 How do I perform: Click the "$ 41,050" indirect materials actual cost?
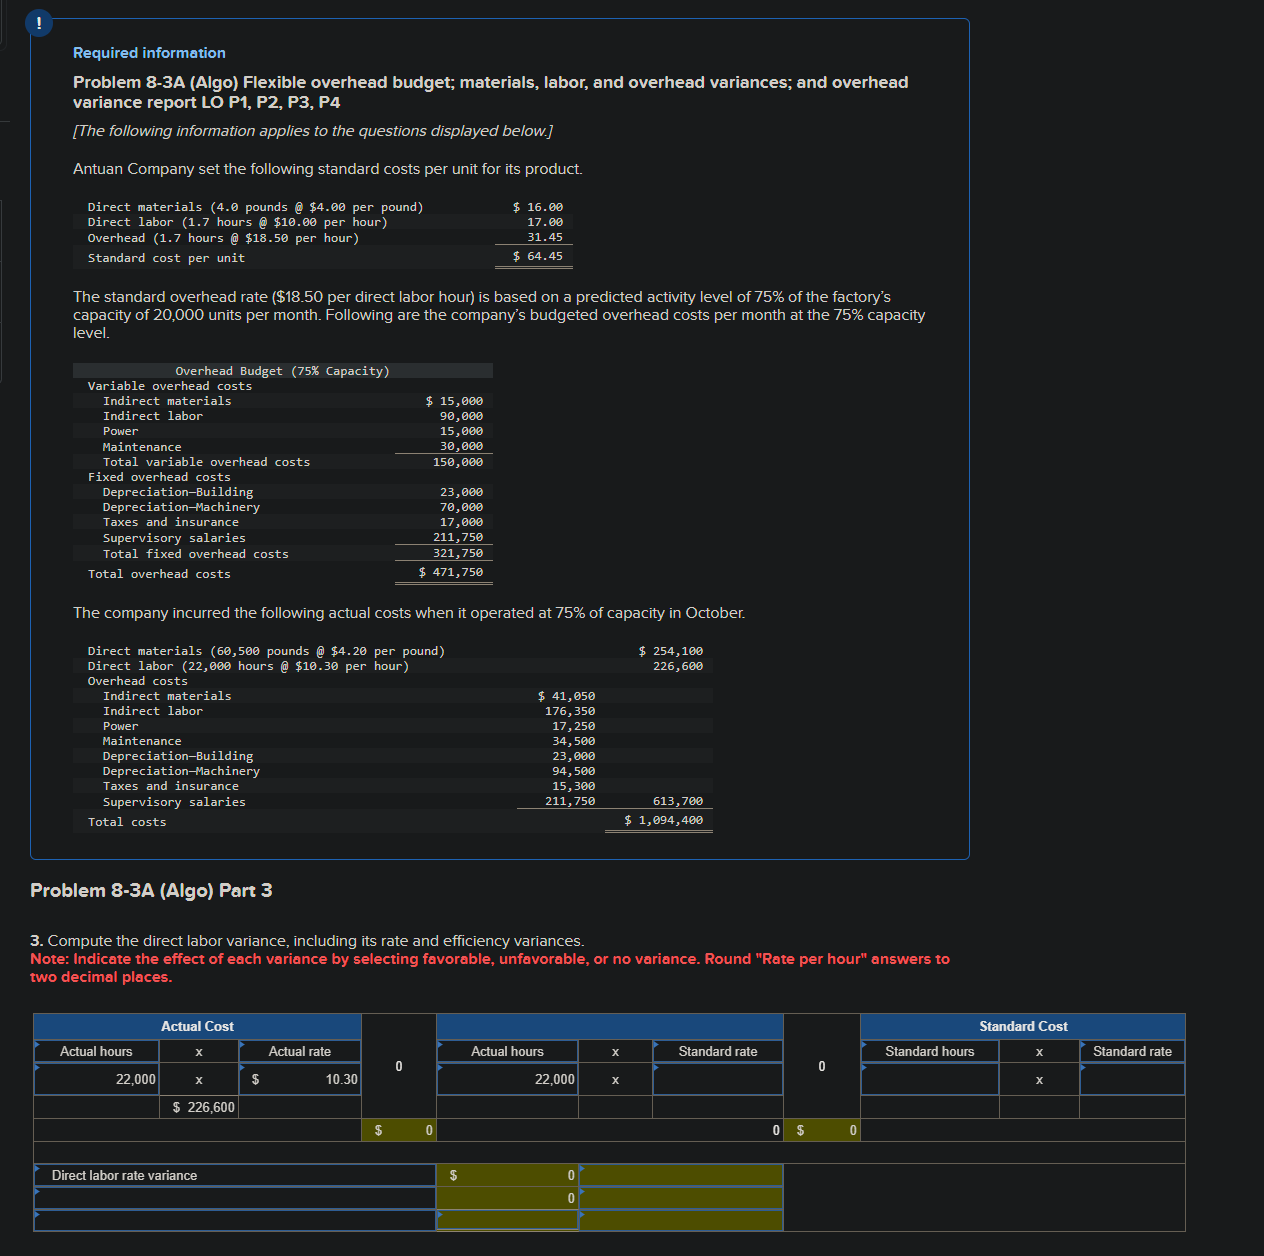566,696
